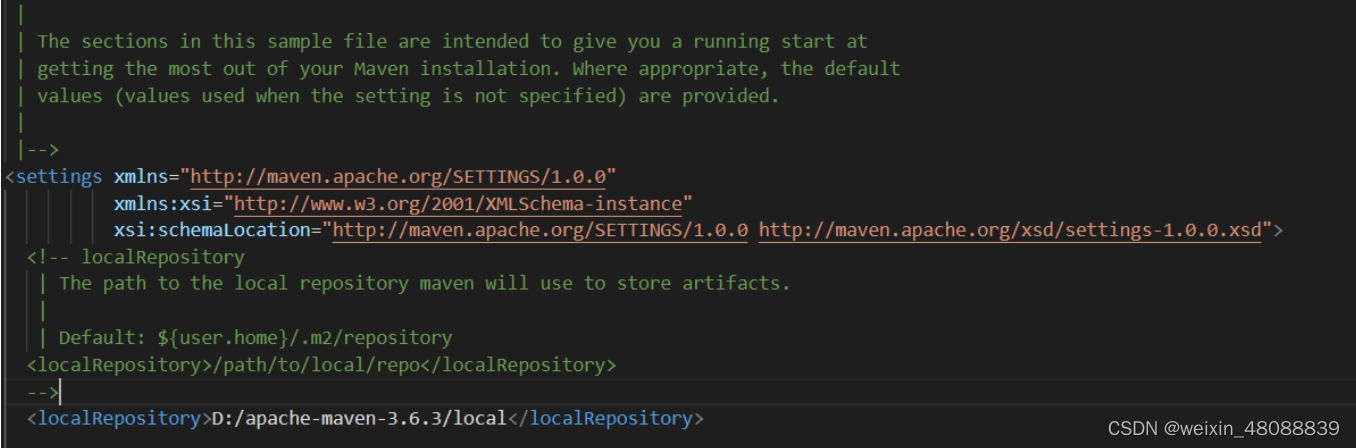Place cursor in D:/apache-maven-3.6.3/local path

pos(360,418)
